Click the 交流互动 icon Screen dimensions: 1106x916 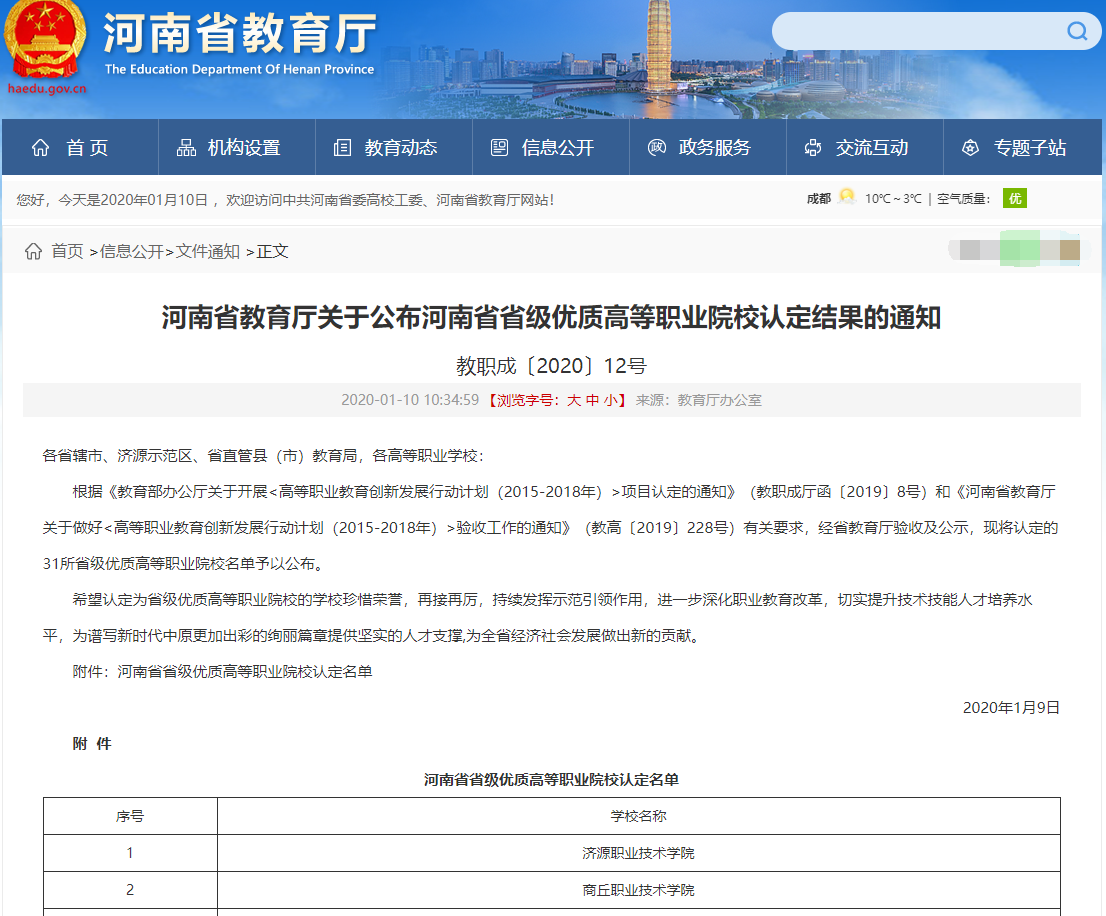[x=813, y=147]
